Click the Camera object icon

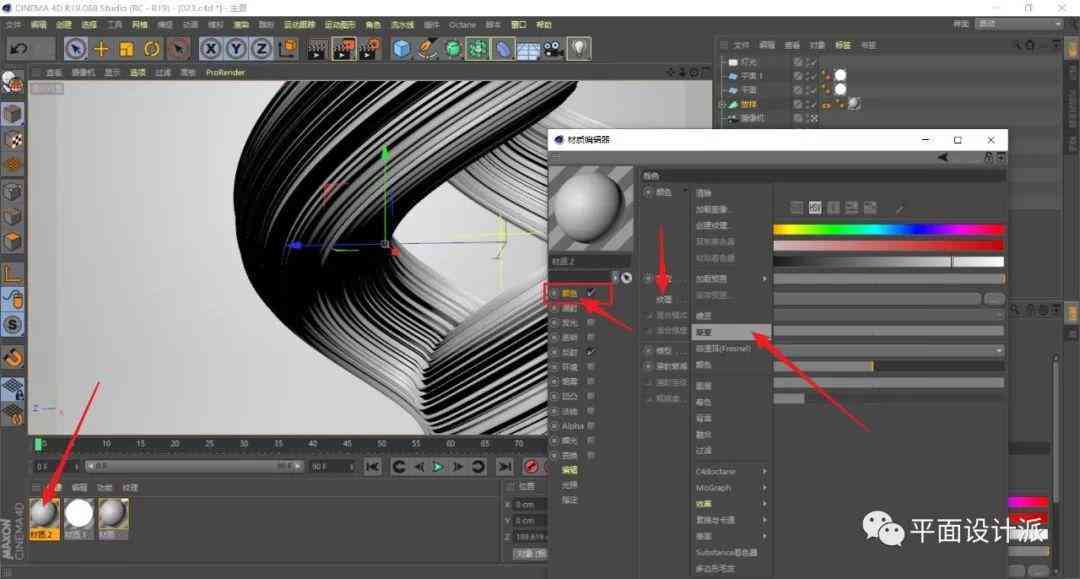(x=554, y=48)
